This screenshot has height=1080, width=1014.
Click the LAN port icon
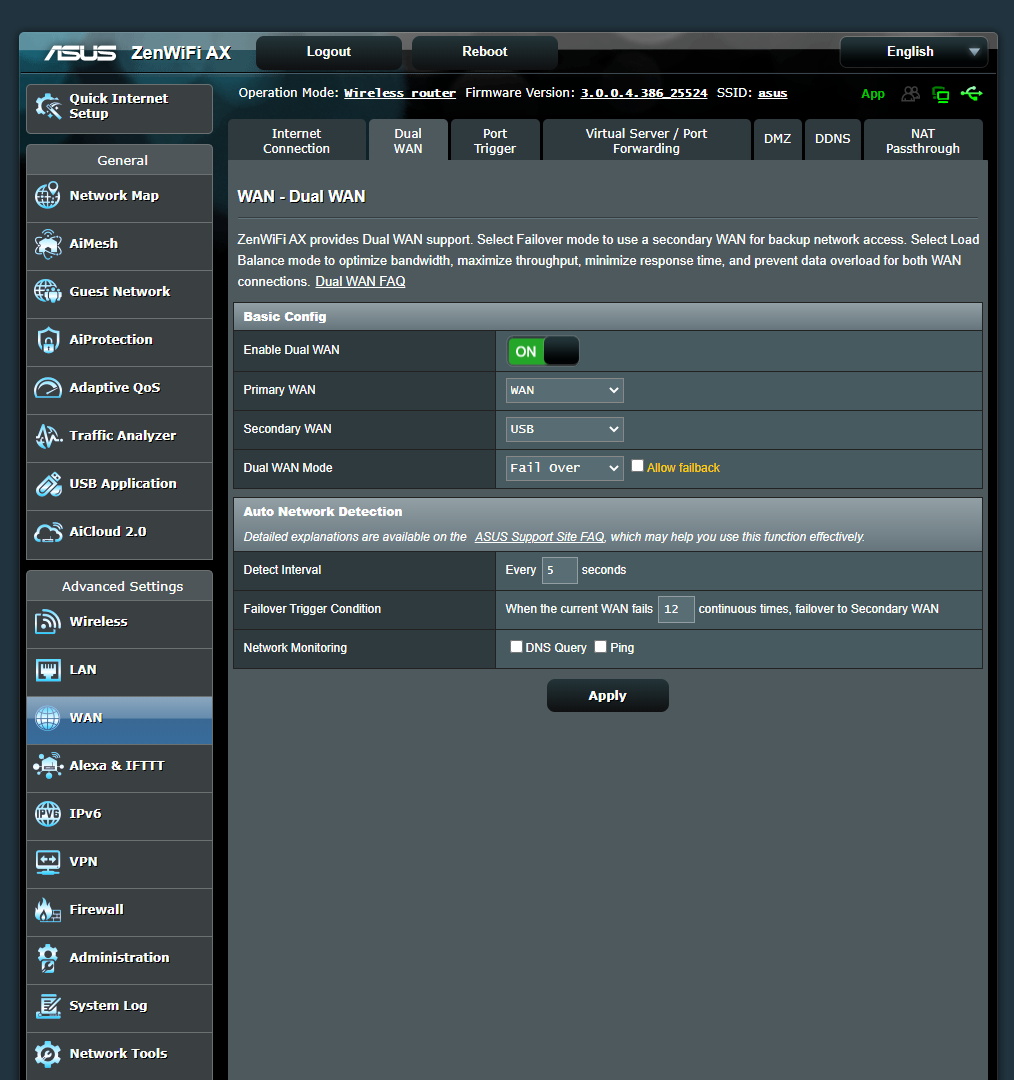48,669
